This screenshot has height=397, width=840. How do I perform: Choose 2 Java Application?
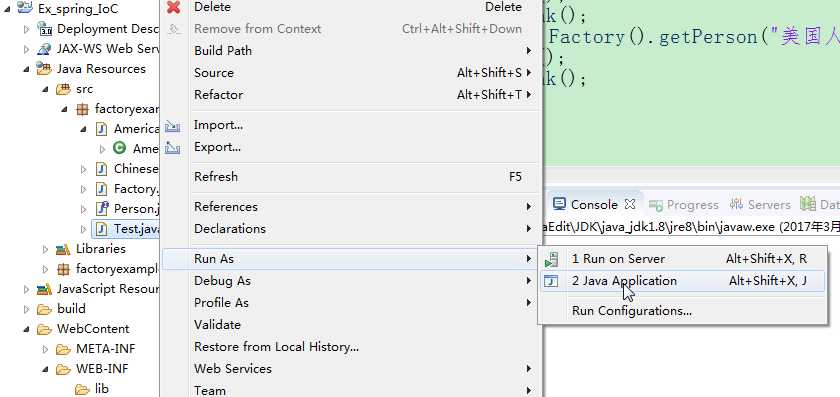pyautogui.click(x=682, y=281)
